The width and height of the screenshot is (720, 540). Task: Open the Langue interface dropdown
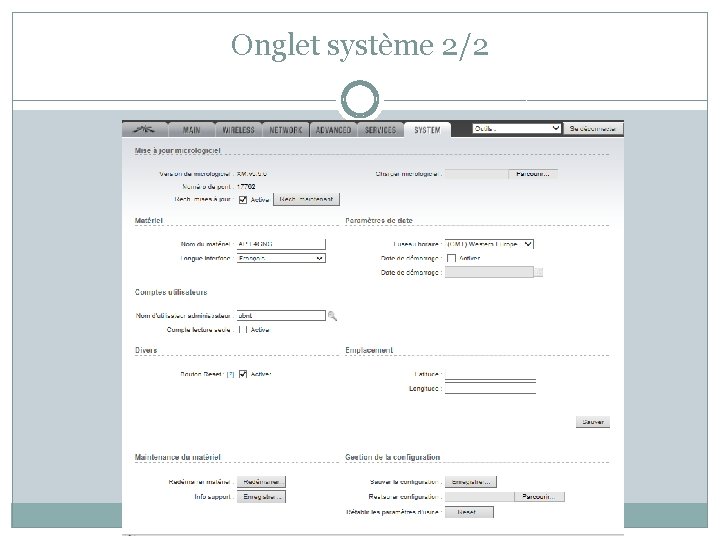(281, 258)
